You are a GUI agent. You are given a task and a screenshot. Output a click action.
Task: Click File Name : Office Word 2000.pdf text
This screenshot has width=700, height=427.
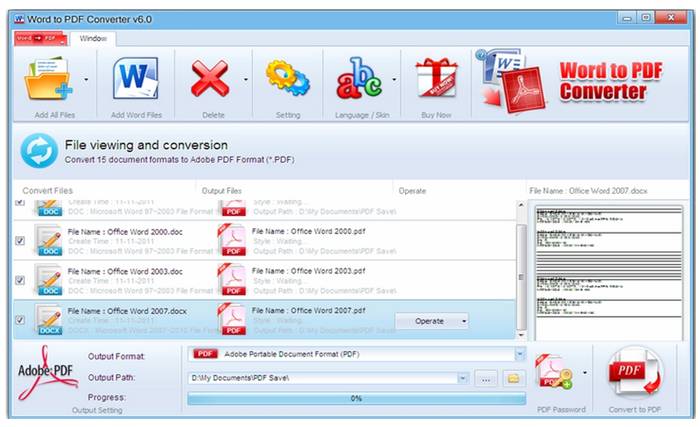[308, 231]
